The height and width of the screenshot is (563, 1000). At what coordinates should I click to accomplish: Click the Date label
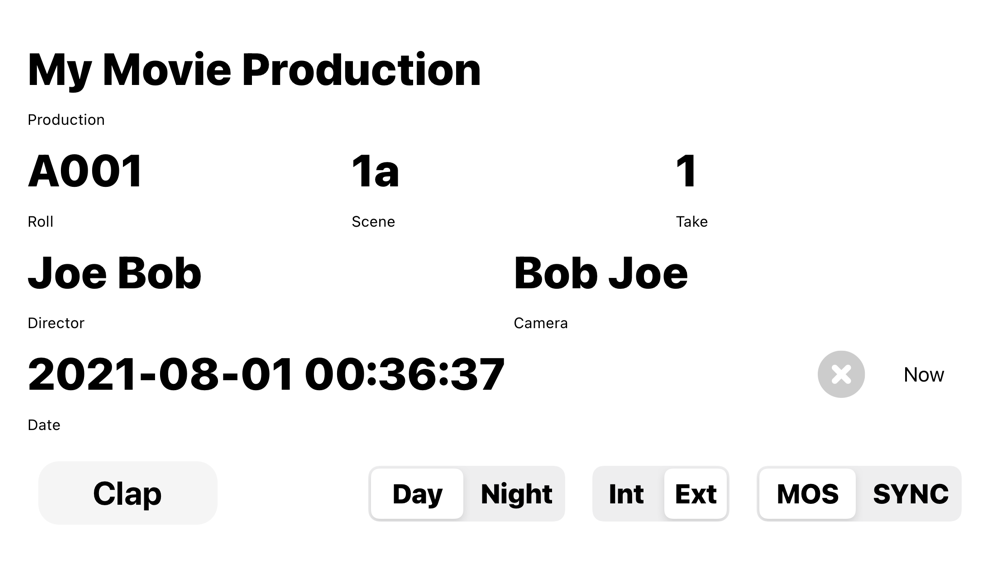44,425
